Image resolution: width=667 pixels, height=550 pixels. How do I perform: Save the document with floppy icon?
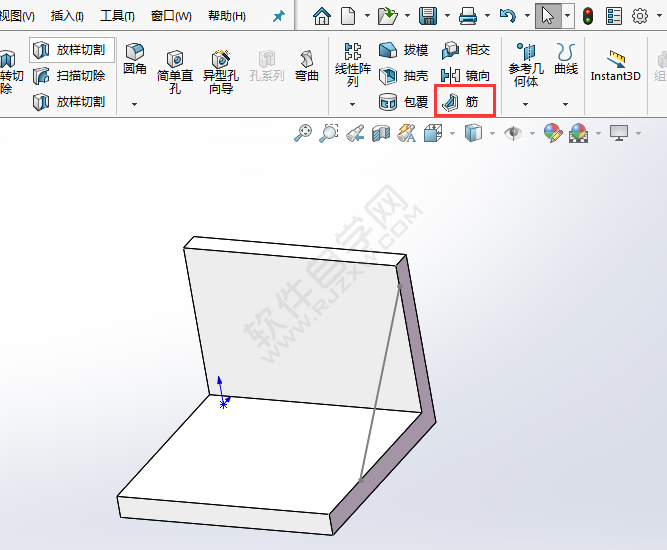(428, 16)
